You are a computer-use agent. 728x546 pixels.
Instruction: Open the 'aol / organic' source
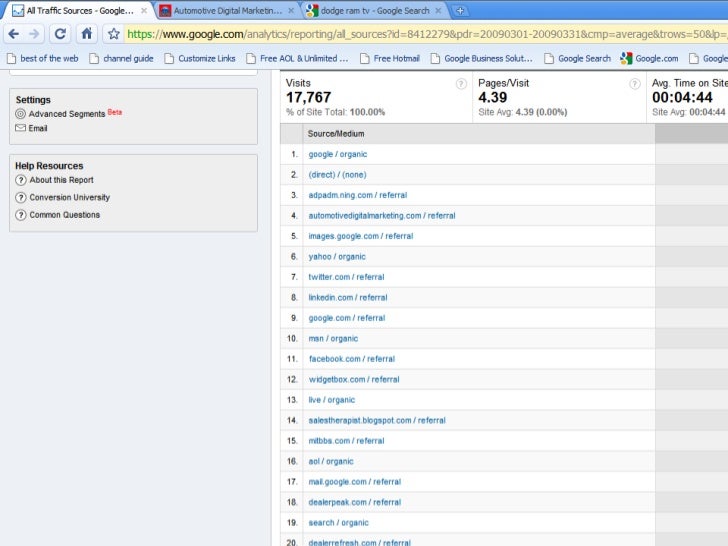tap(331, 461)
